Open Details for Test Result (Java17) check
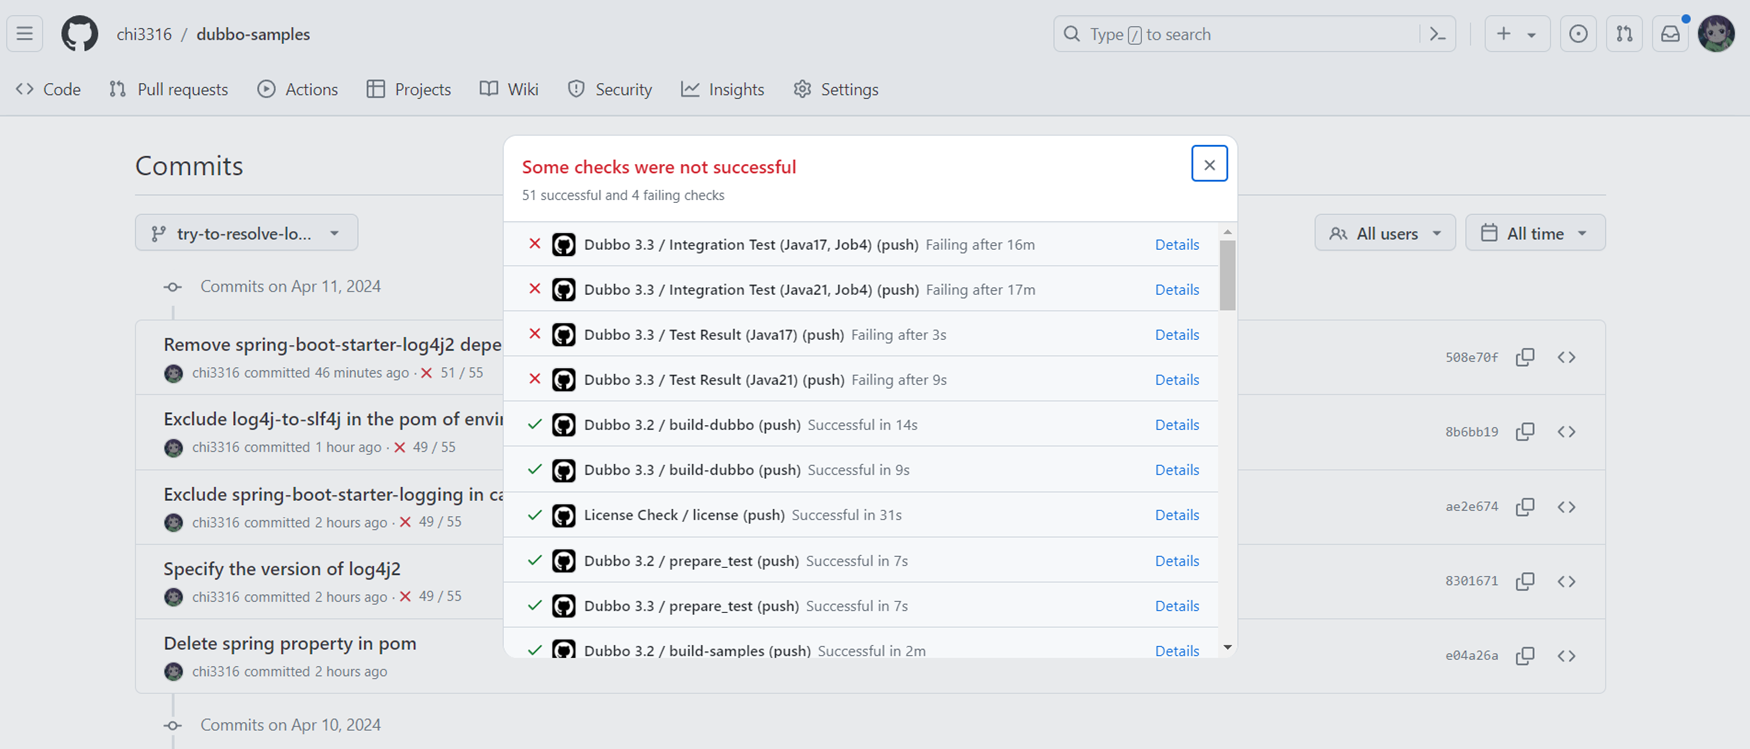Viewport: 1750px width, 749px height. [x=1176, y=335]
